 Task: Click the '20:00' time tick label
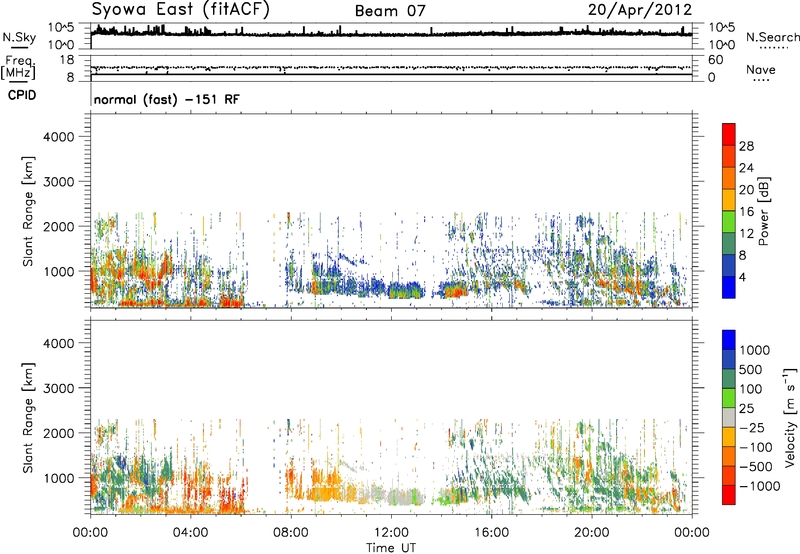pos(592,533)
